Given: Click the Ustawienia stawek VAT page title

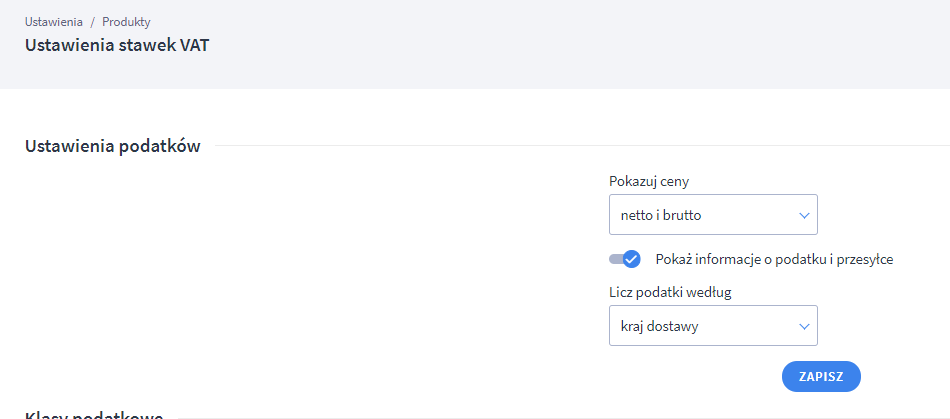Looking at the screenshot, I should 116,45.
